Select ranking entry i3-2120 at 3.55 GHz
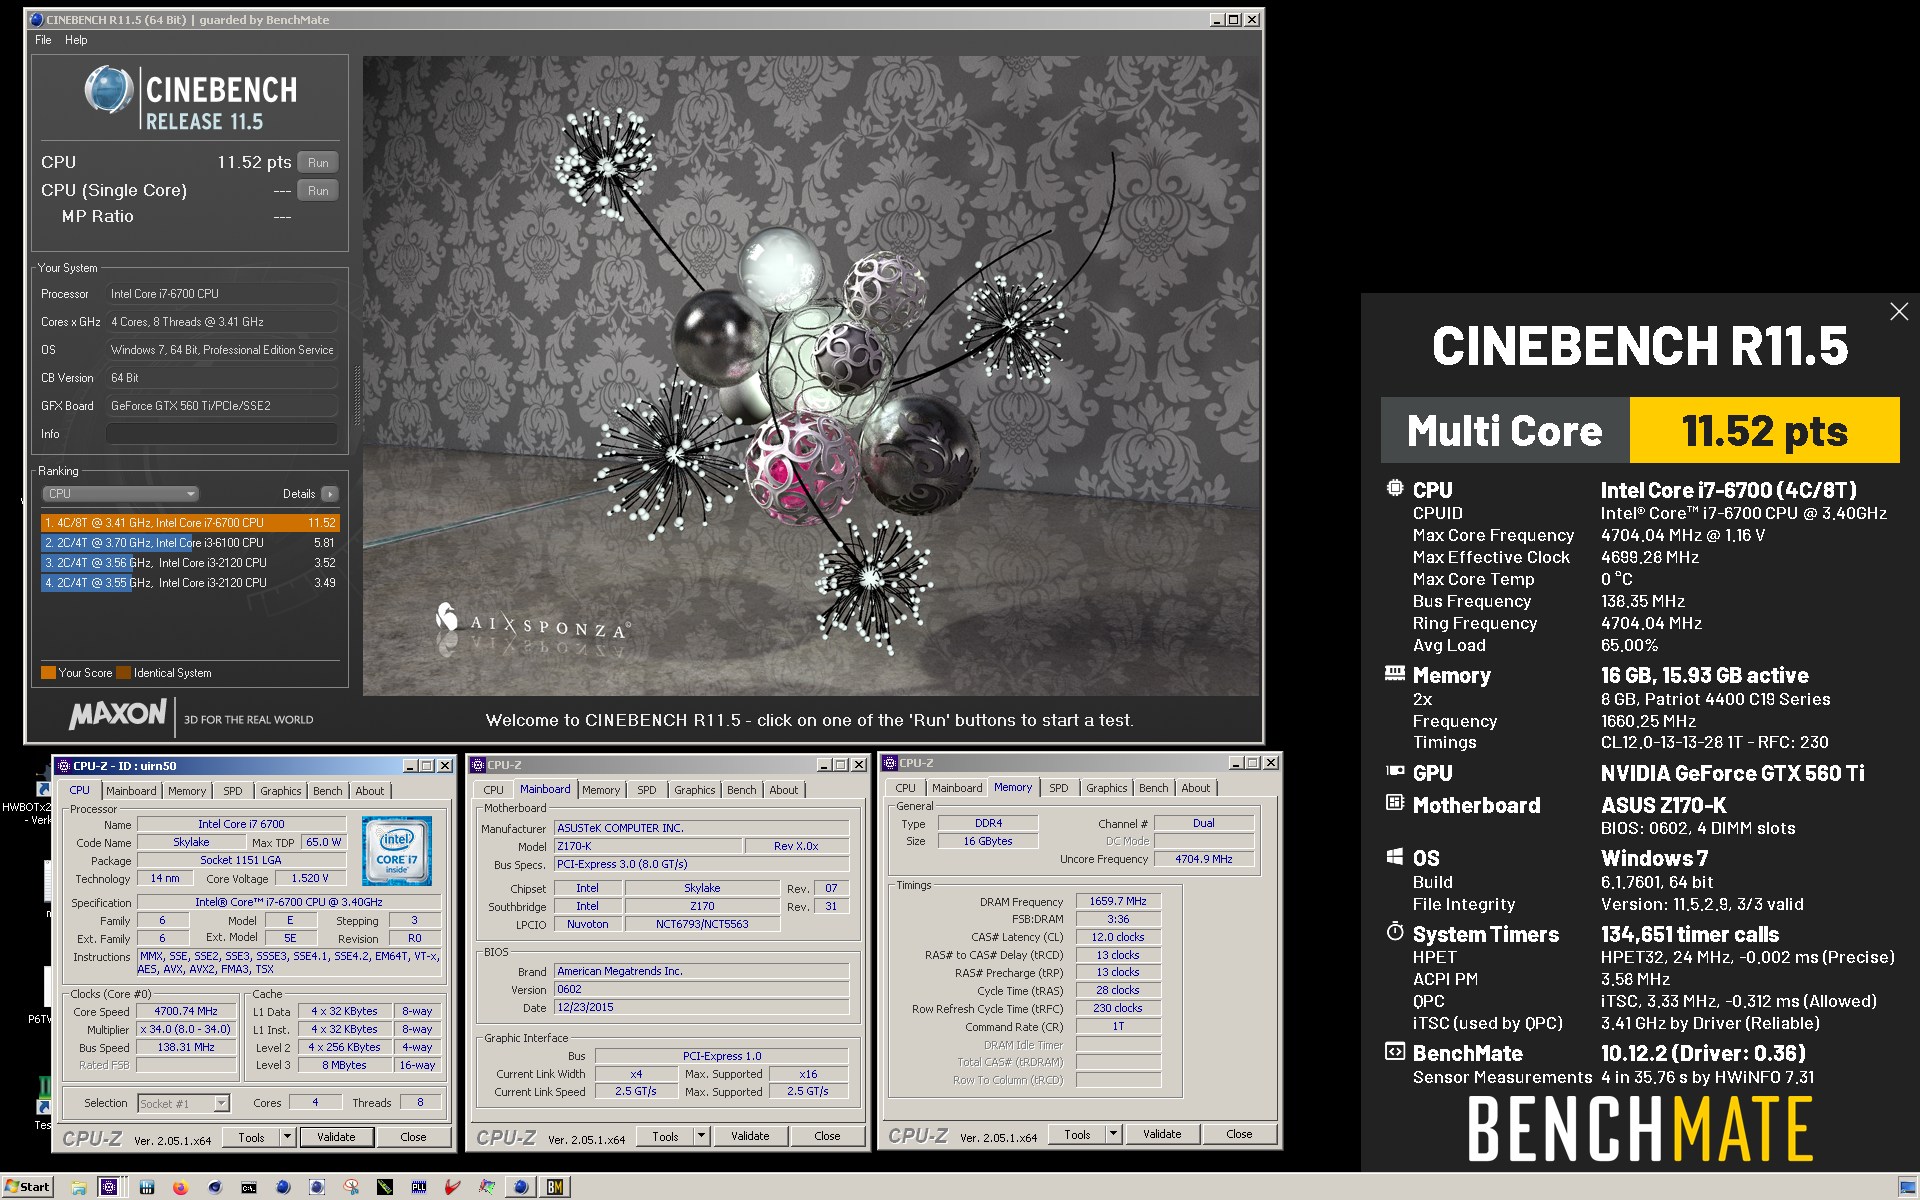Image resolution: width=1920 pixels, height=1200 pixels. 190,583
